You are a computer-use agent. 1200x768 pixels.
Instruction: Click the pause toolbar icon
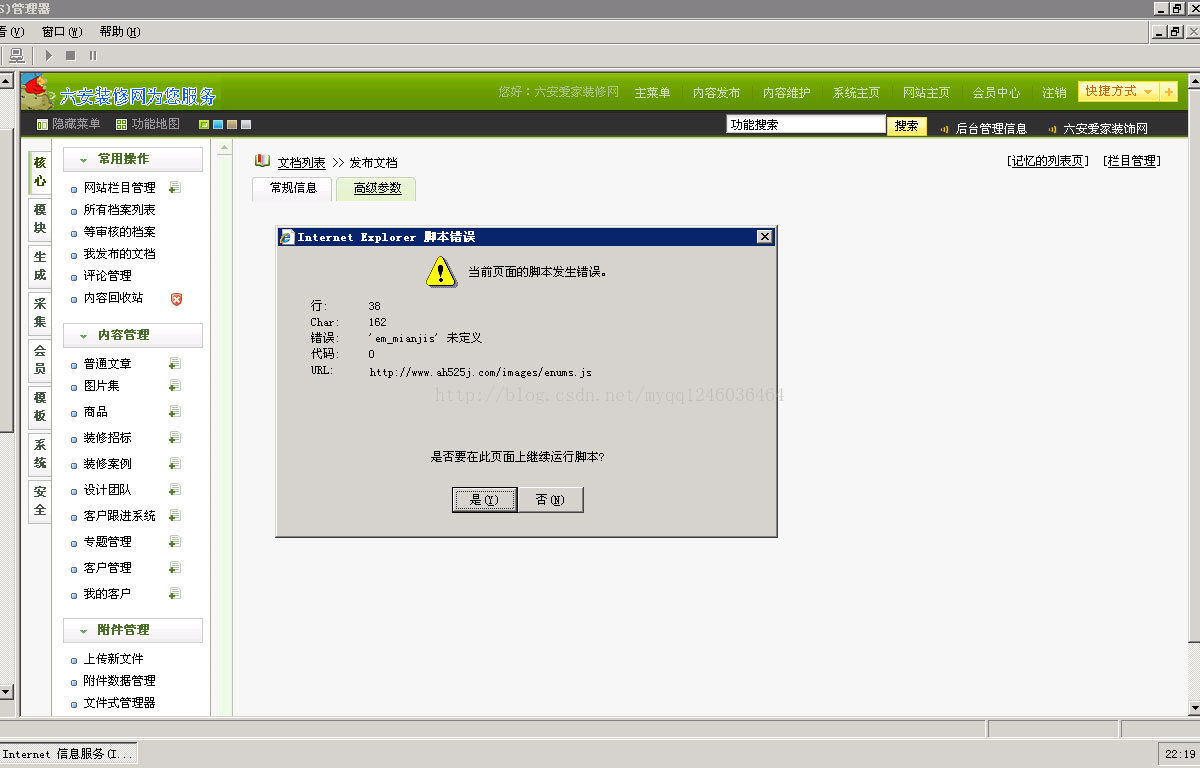pos(93,56)
